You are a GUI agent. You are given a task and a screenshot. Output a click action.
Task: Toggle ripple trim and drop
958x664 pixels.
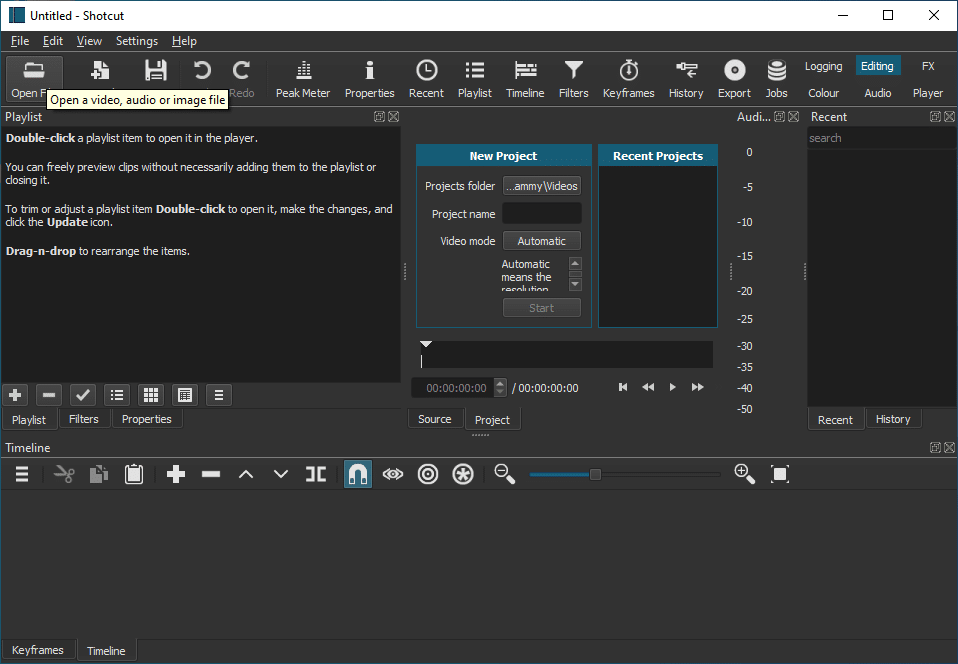coord(428,474)
